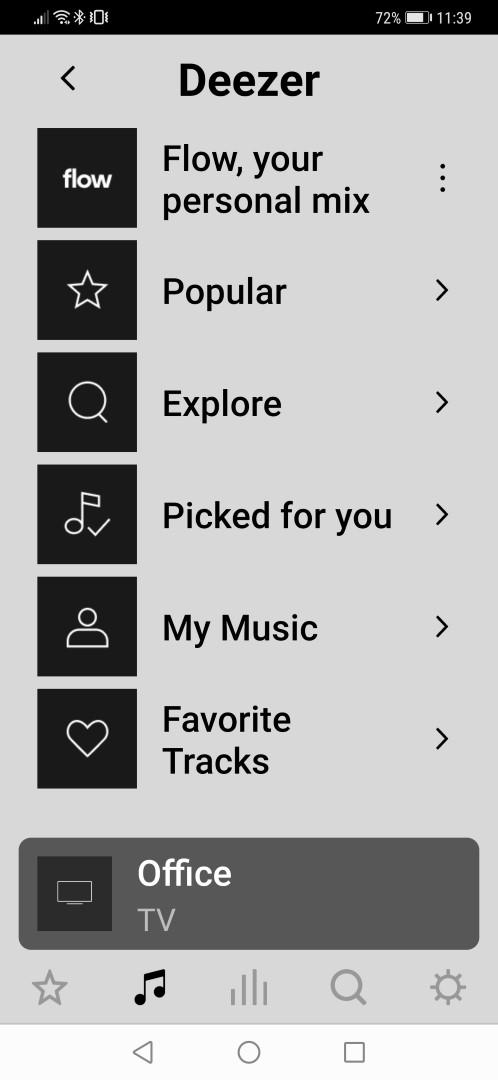Tap the TV thumbnail in Office bar

click(74, 893)
